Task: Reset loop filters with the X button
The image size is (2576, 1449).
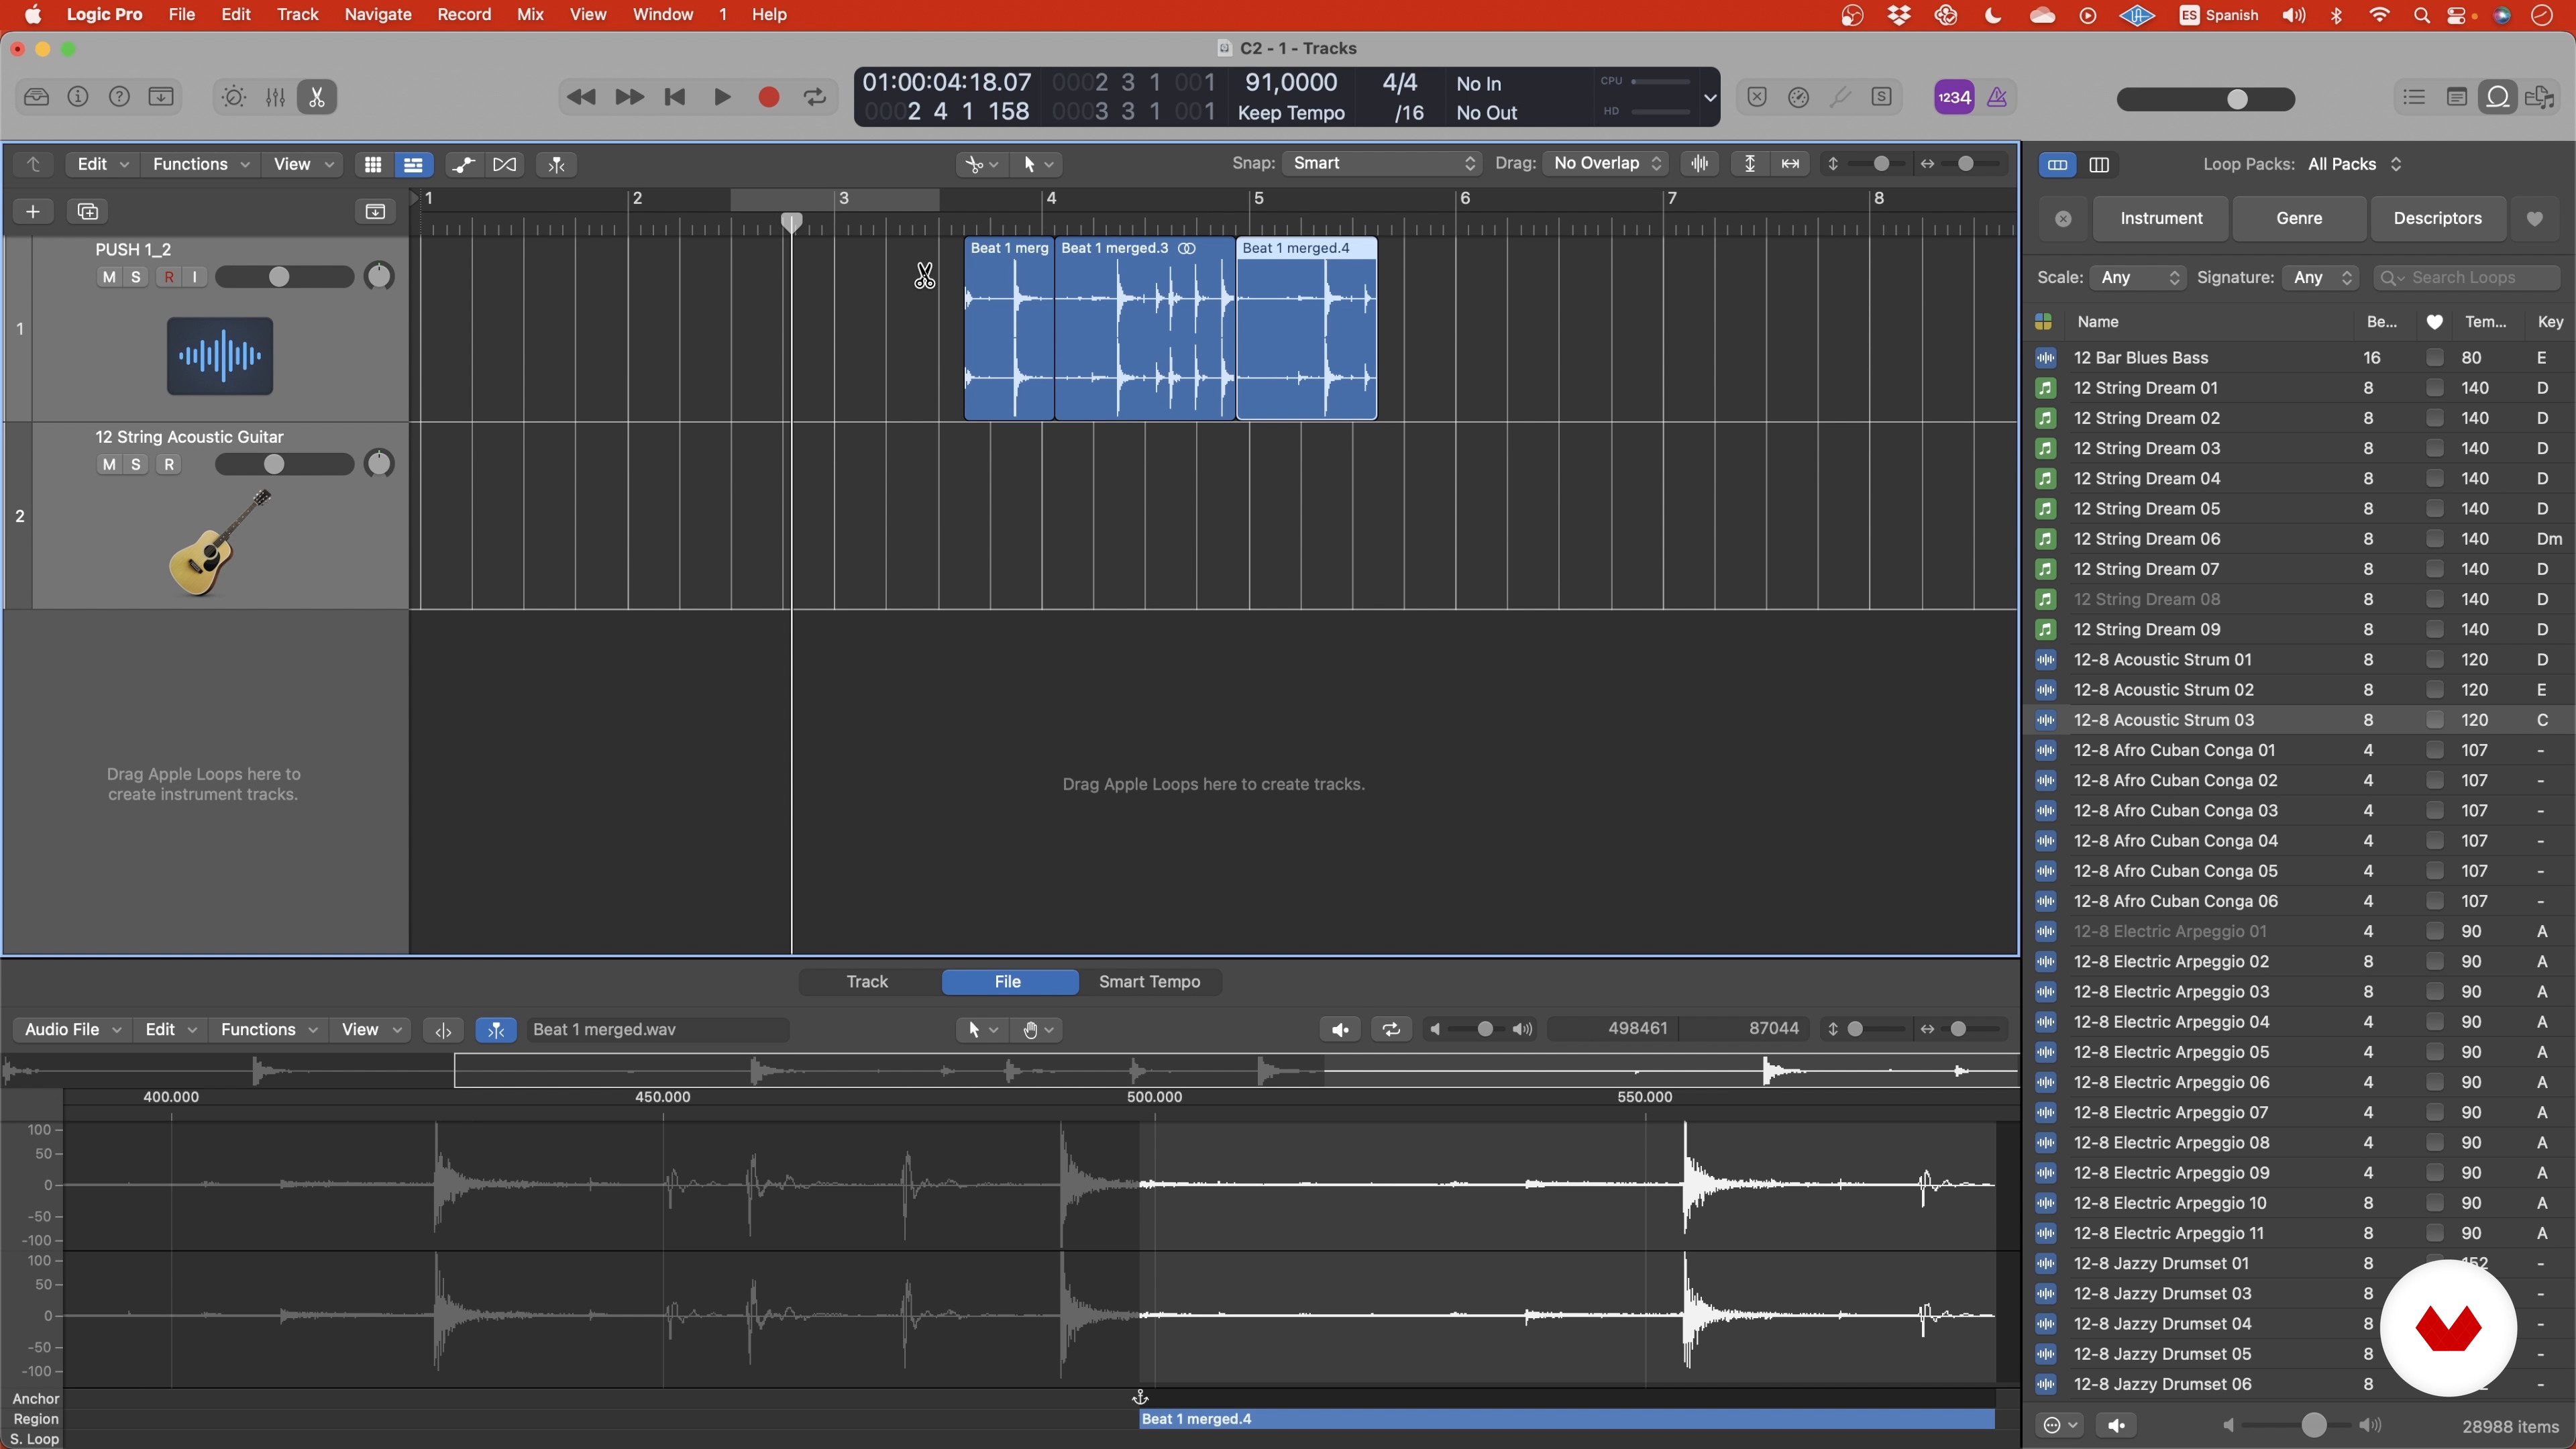Action: click(x=2063, y=219)
